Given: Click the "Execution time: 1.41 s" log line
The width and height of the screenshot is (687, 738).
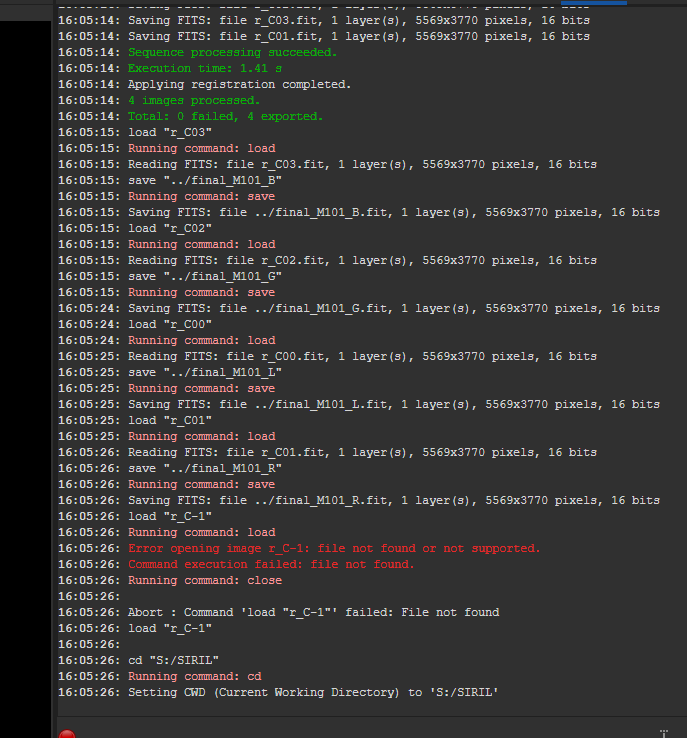Looking at the screenshot, I should [x=204, y=68].
